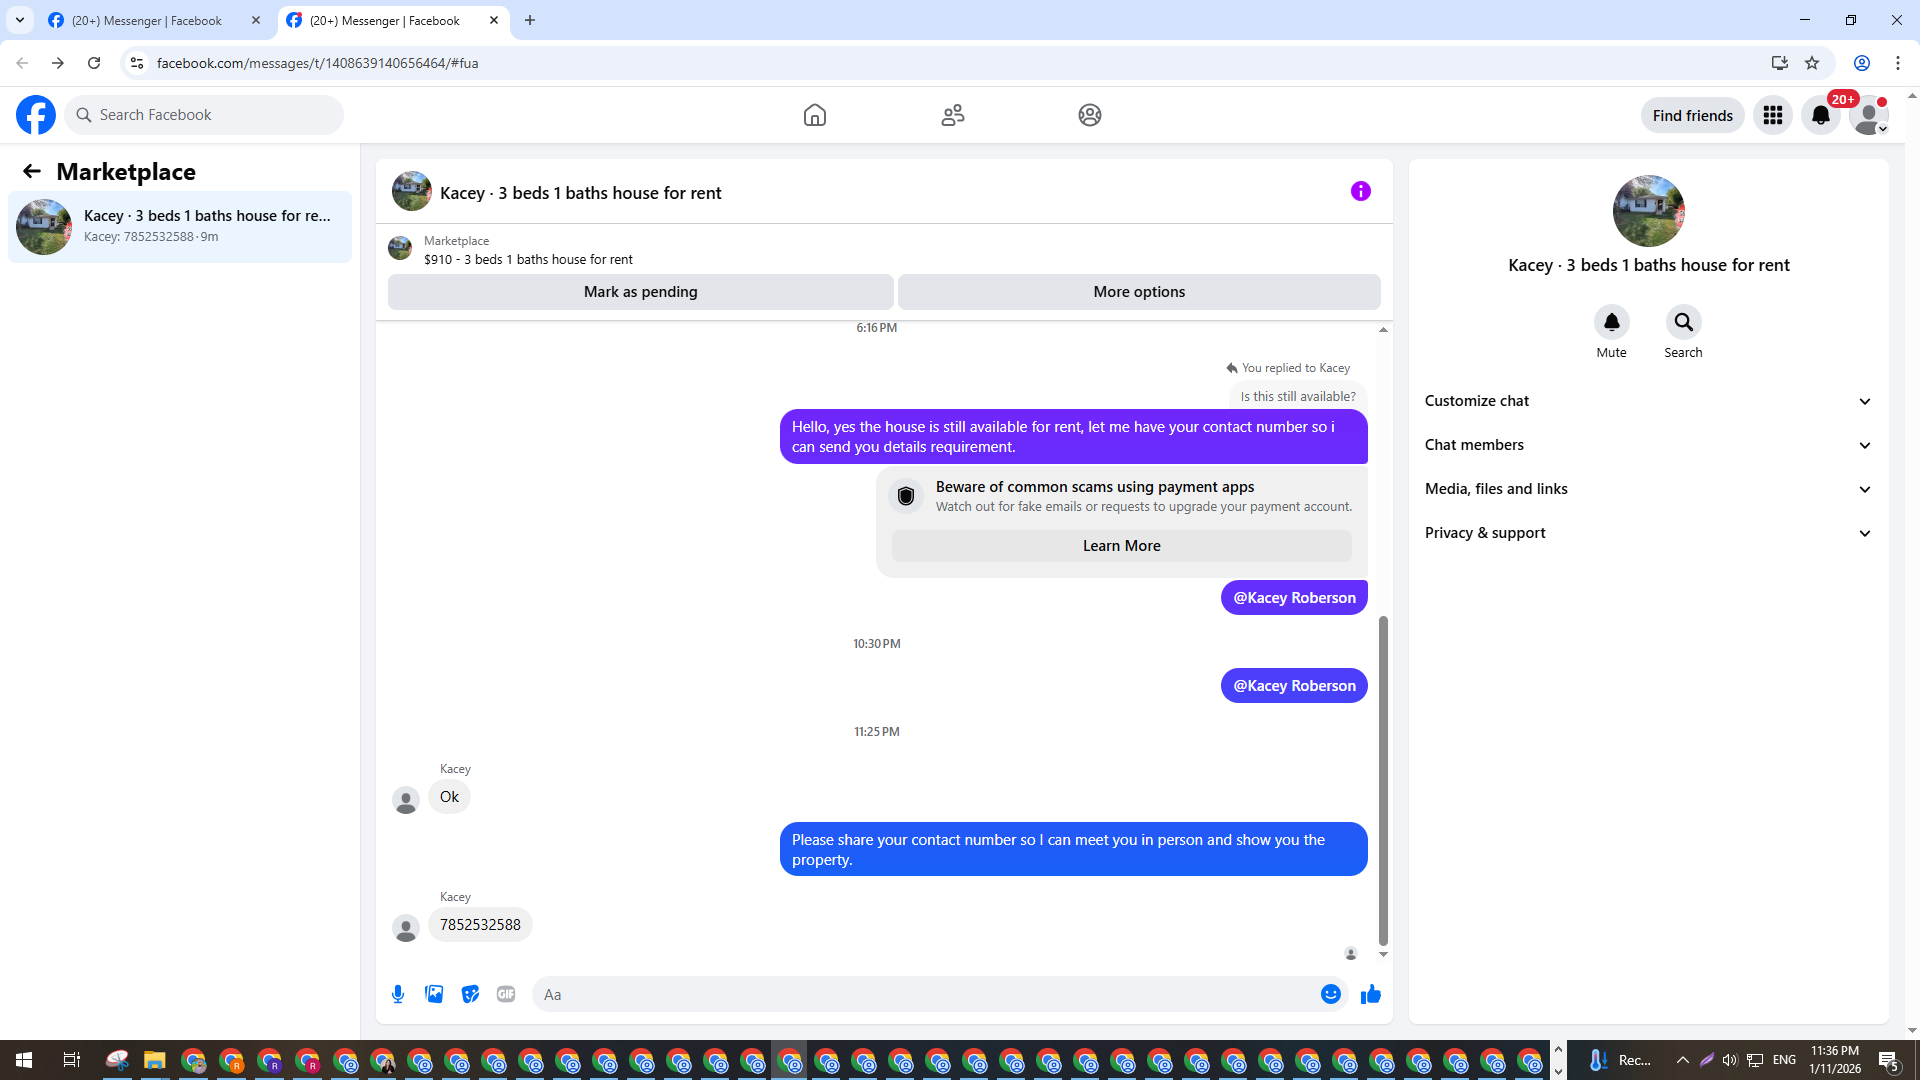The image size is (1920, 1080).
Task: Open the Windows notification center
Action: pos(1889,1060)
